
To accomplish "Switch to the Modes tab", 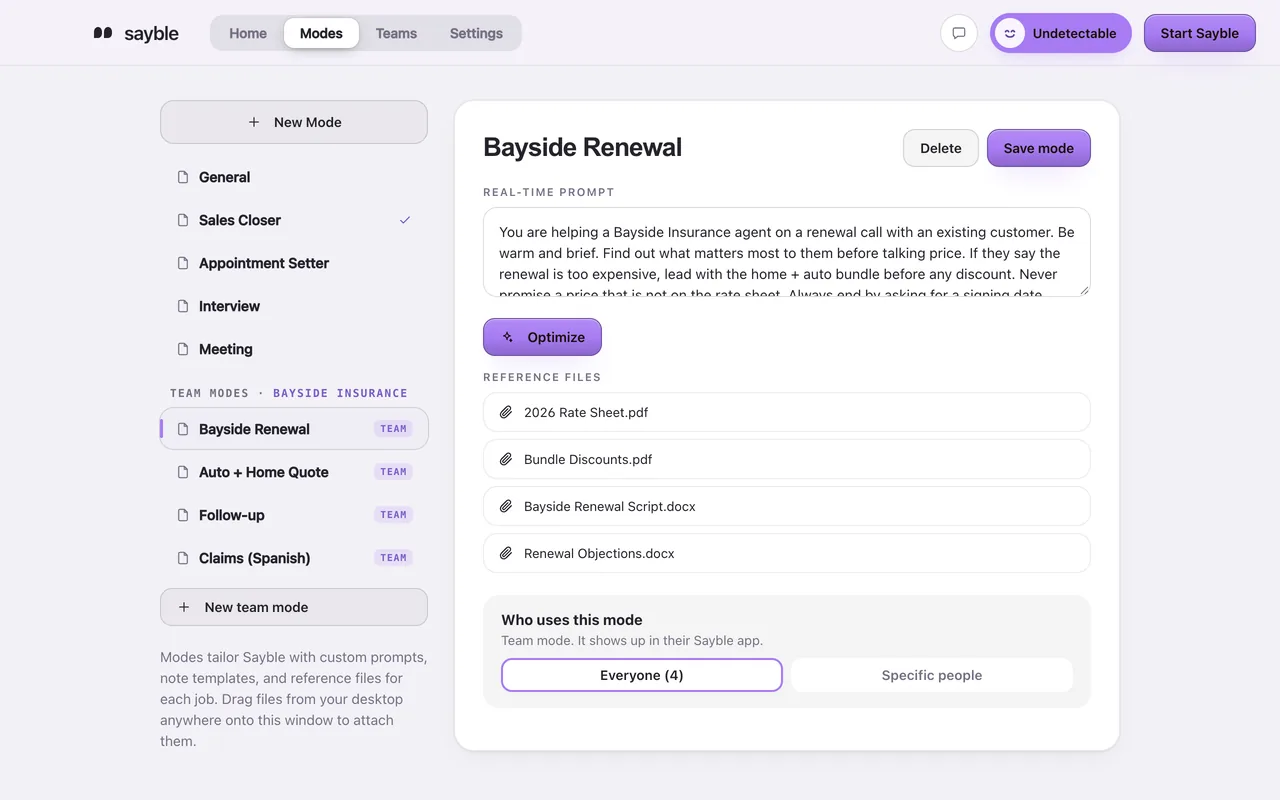I will click(x=321, y=33).
